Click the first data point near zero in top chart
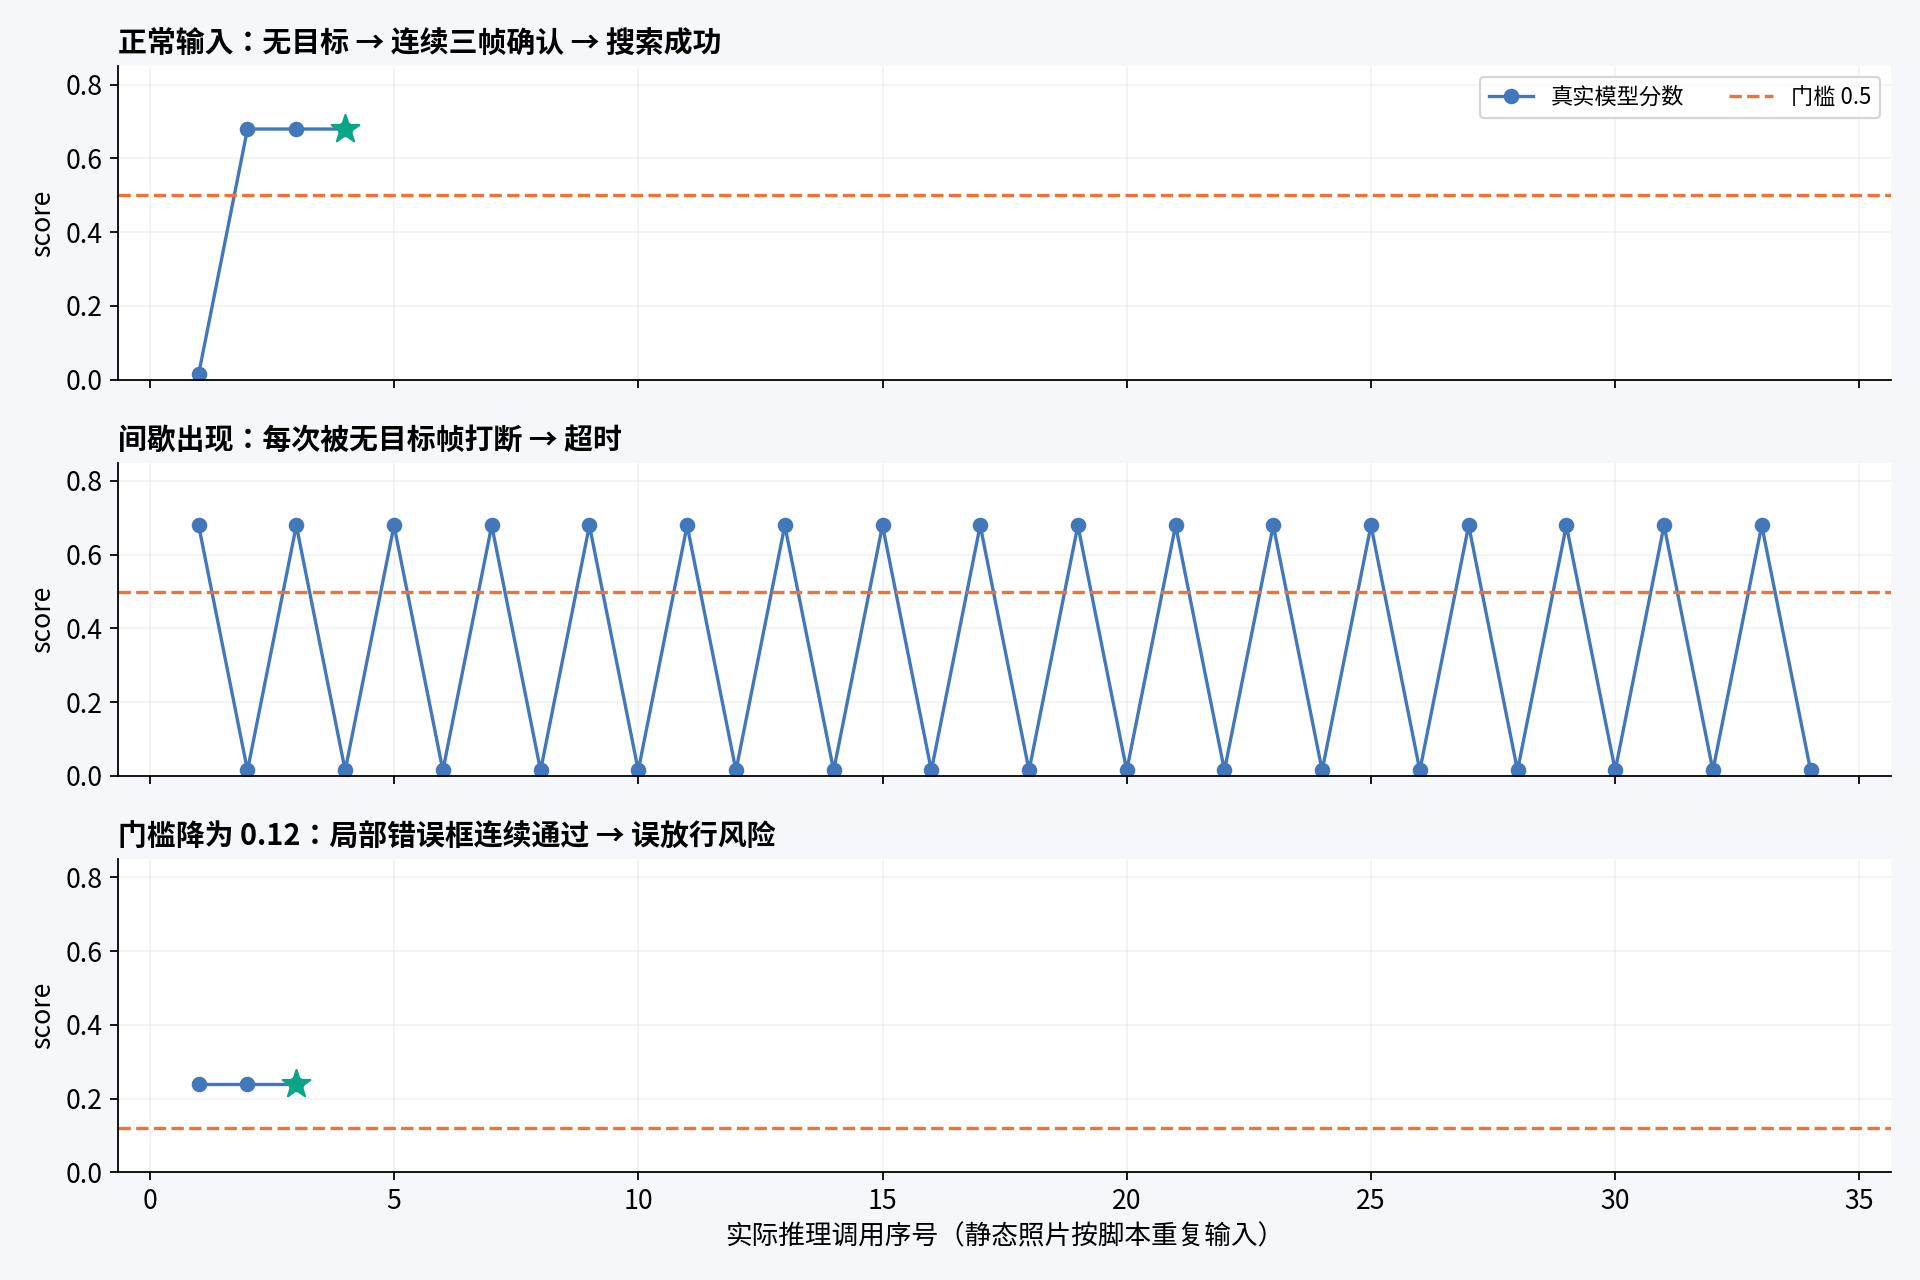This screenshot has height=1280, width=1920. [199, 374]
